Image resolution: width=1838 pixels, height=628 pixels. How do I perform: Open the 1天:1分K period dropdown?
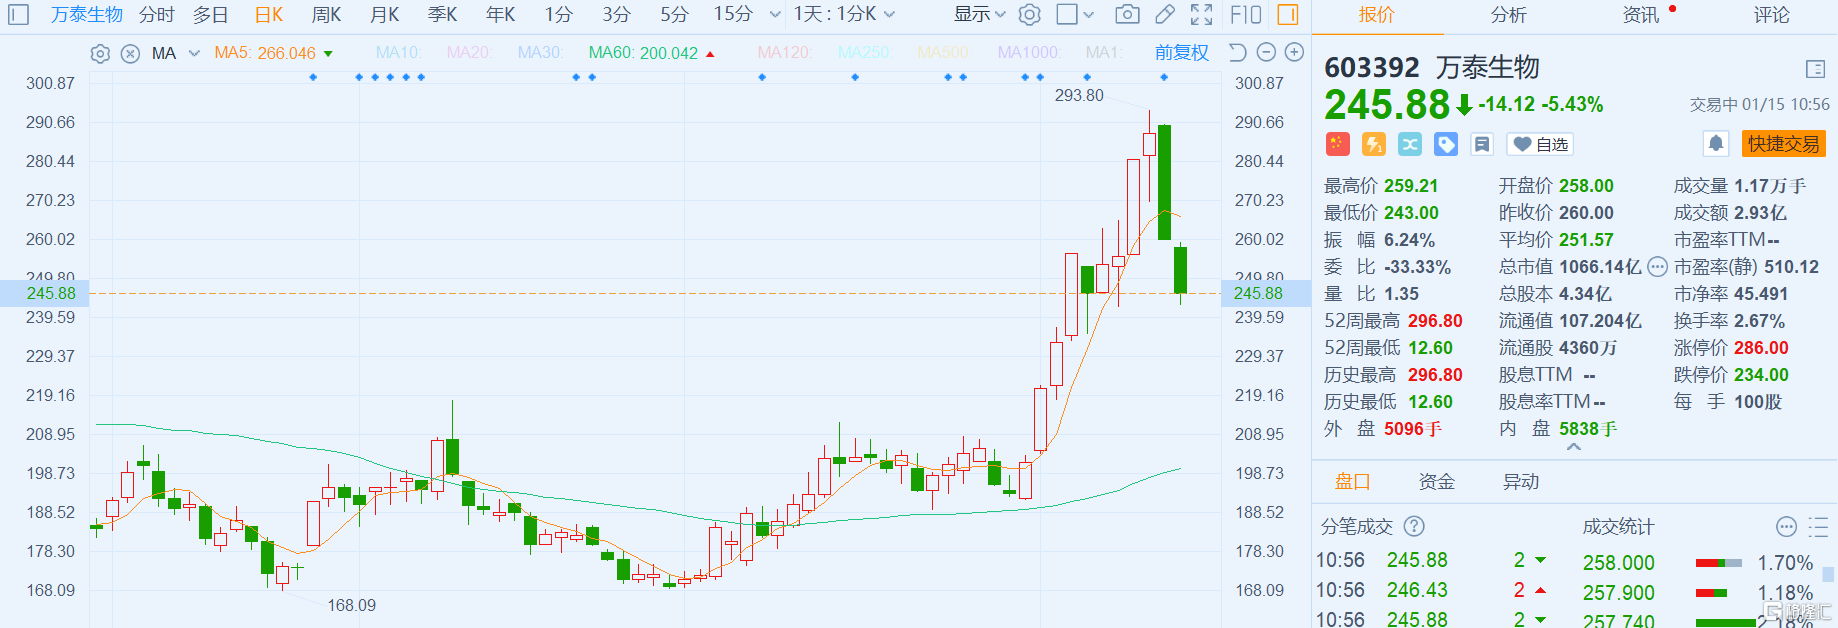pyautogui.click(x=844, y=15)
